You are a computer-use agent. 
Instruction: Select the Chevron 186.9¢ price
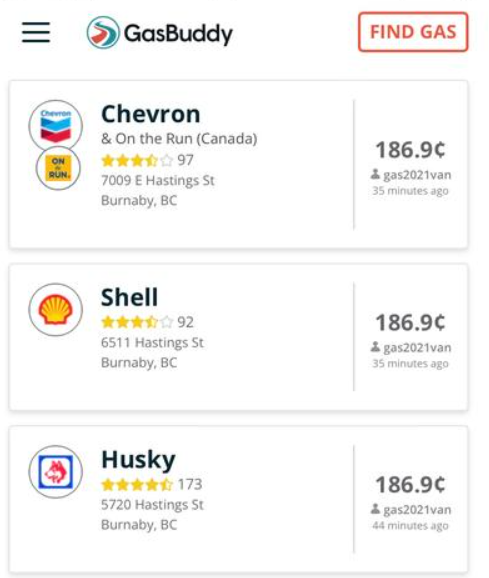(410, 150)
